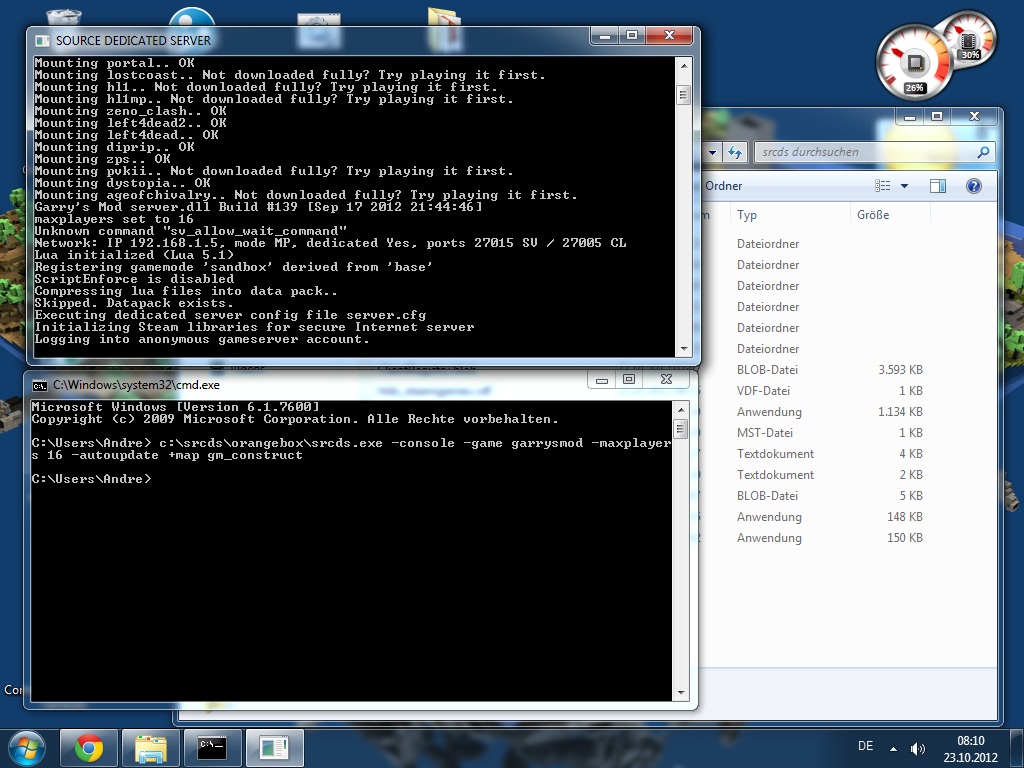Sort files by the Größe column
1024x768 pixels.
click(872, 215)
